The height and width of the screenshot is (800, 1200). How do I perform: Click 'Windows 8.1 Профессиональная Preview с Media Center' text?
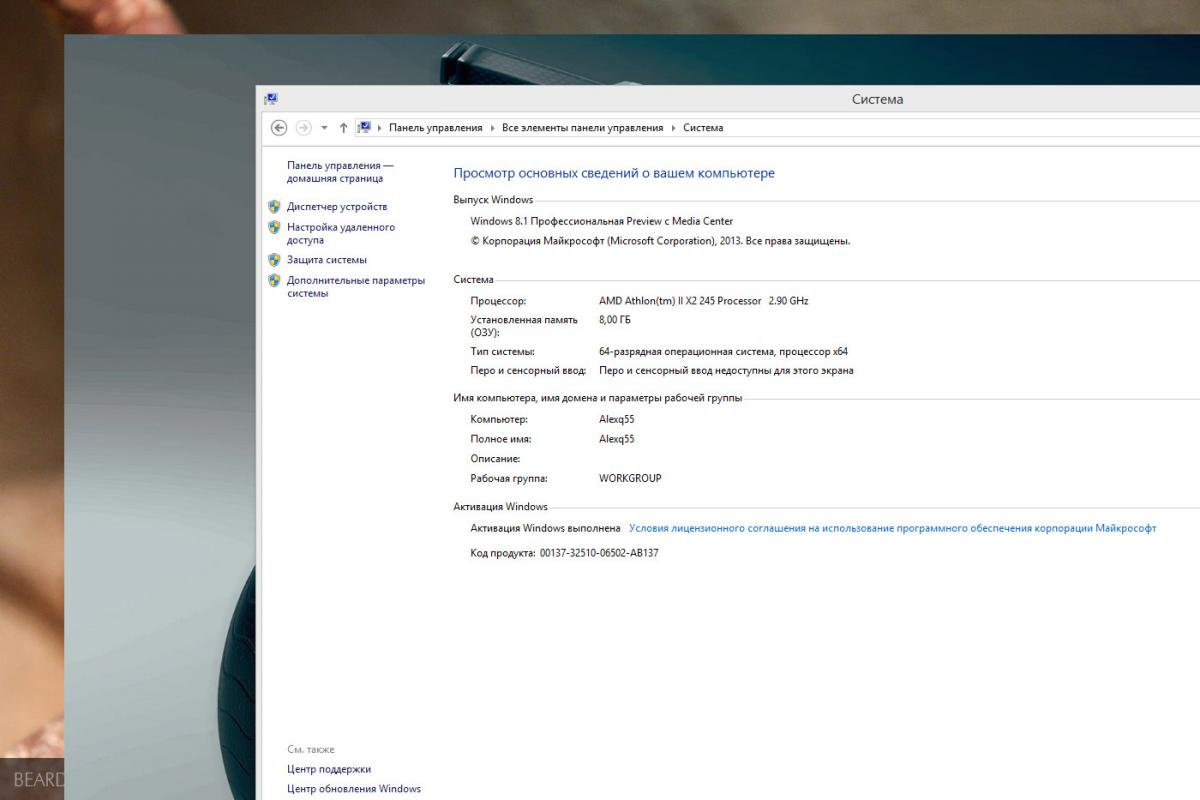[602, 221]
